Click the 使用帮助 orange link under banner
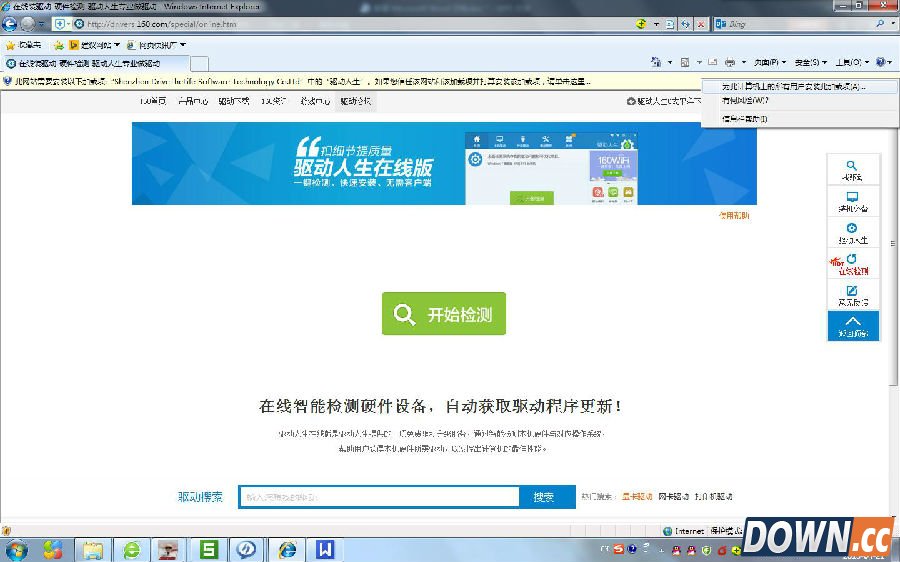Image resolution: width=900 pixels, height=562 pixels. click(734, 215)
